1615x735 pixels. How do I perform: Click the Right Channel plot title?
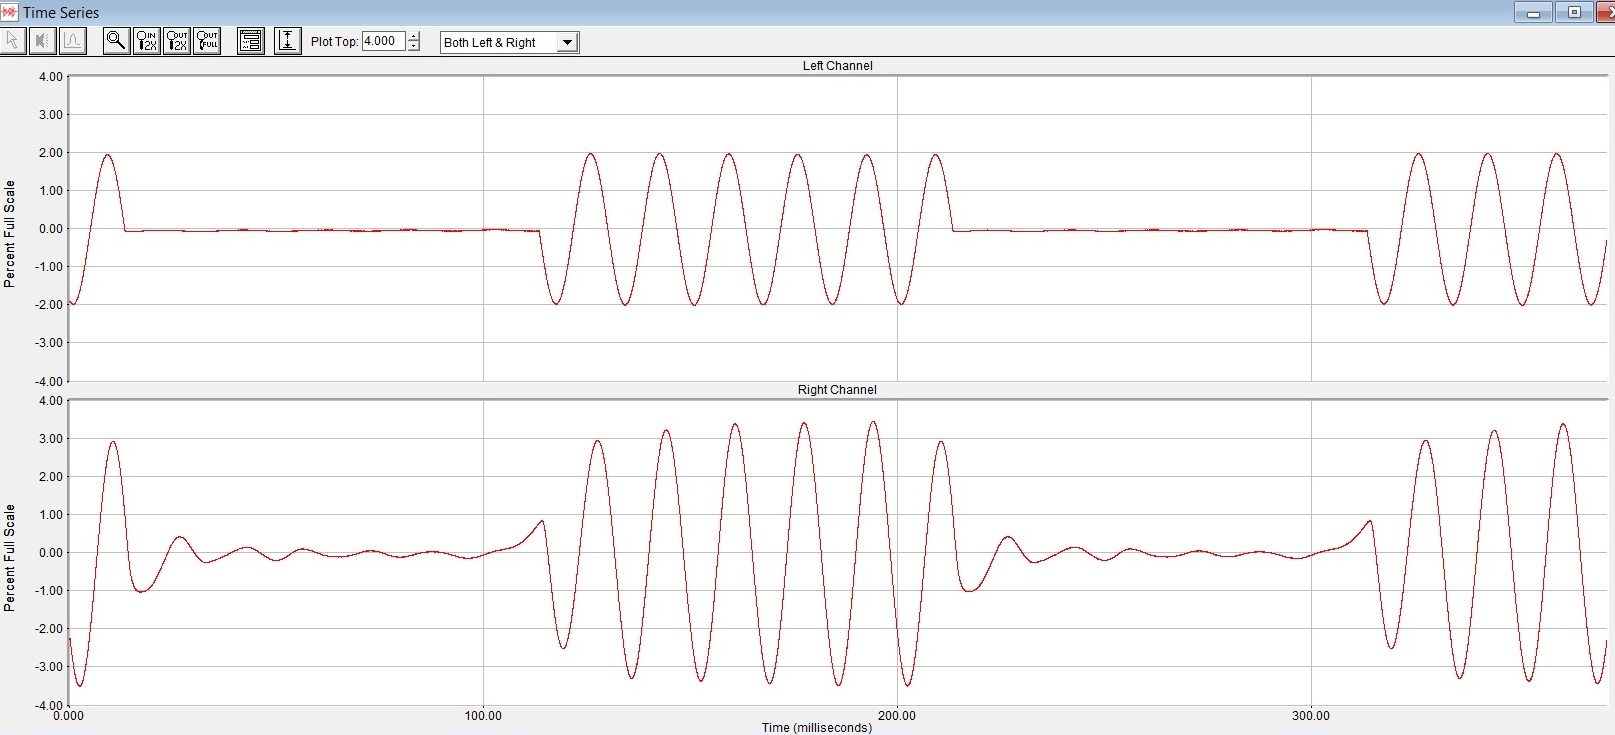pyautogui.click(x=837, y=390)
